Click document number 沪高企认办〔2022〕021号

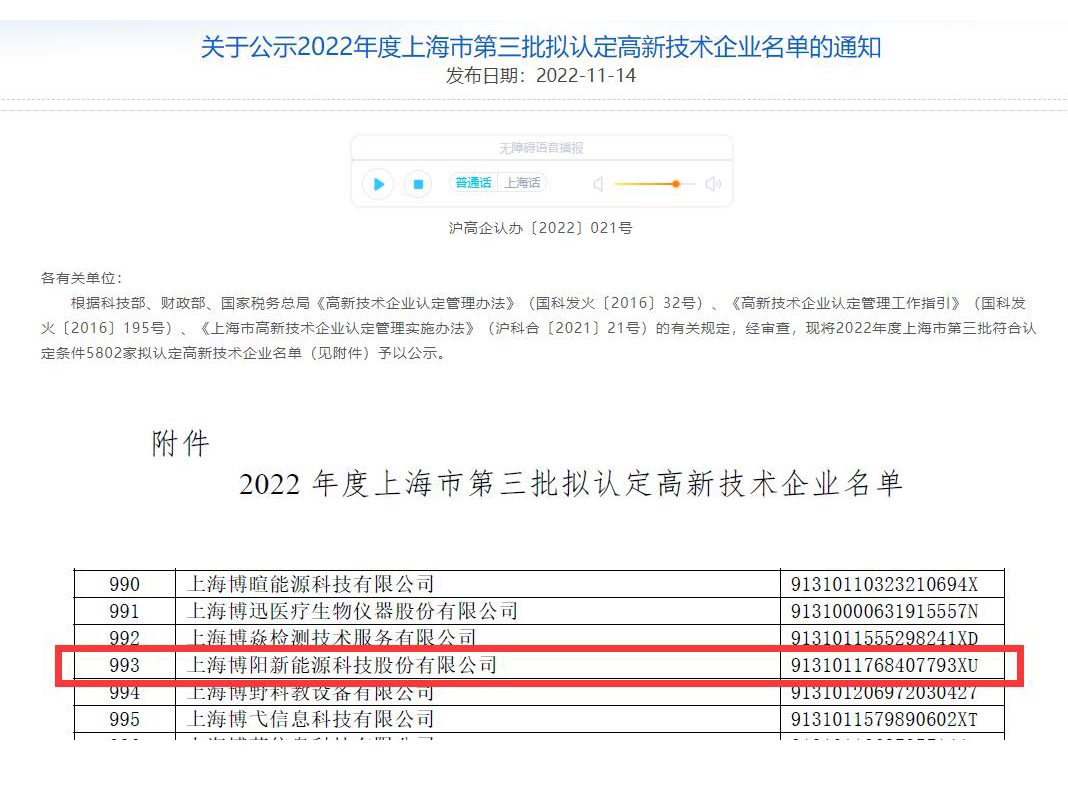pos(540,228)
